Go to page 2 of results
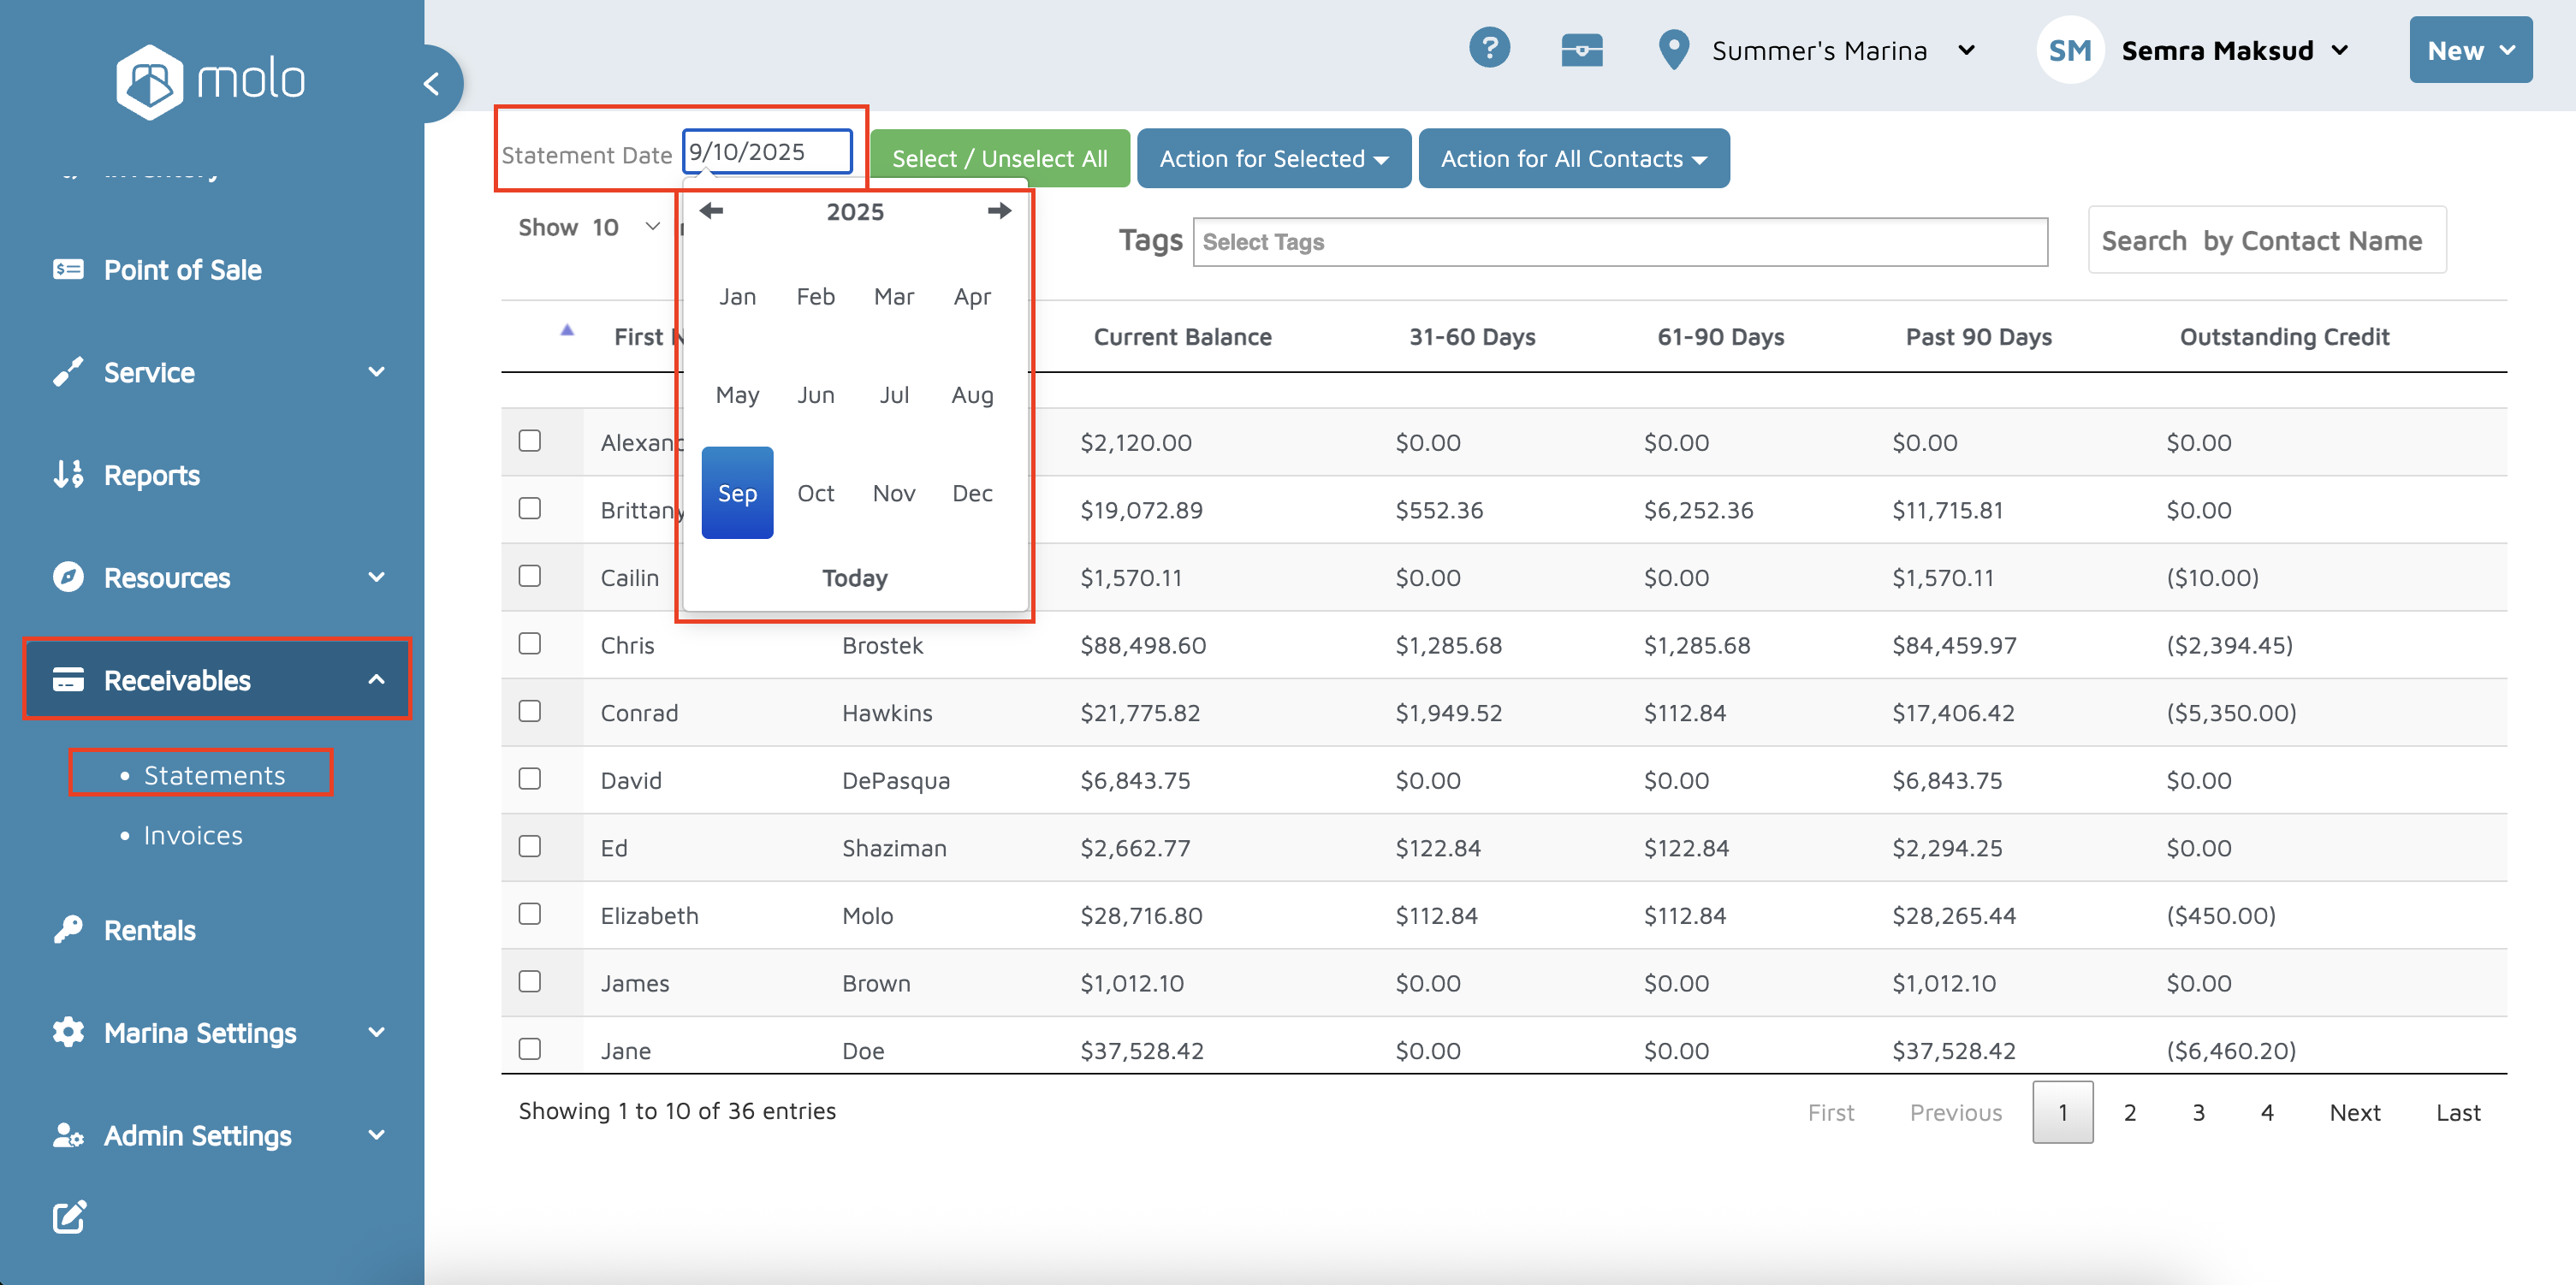Screen dimensions: 2576x1285 point(2129,1112)
